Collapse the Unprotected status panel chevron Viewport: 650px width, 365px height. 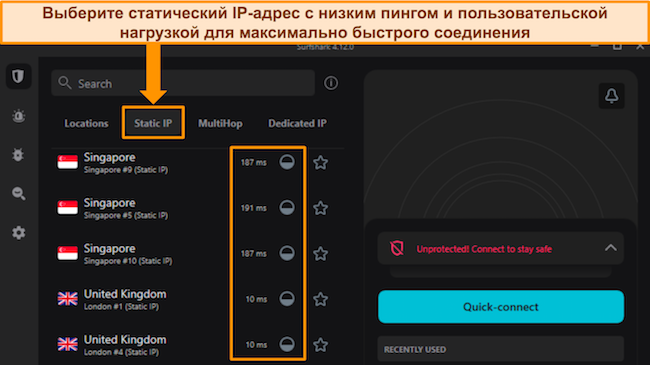(x=610, y=248)
